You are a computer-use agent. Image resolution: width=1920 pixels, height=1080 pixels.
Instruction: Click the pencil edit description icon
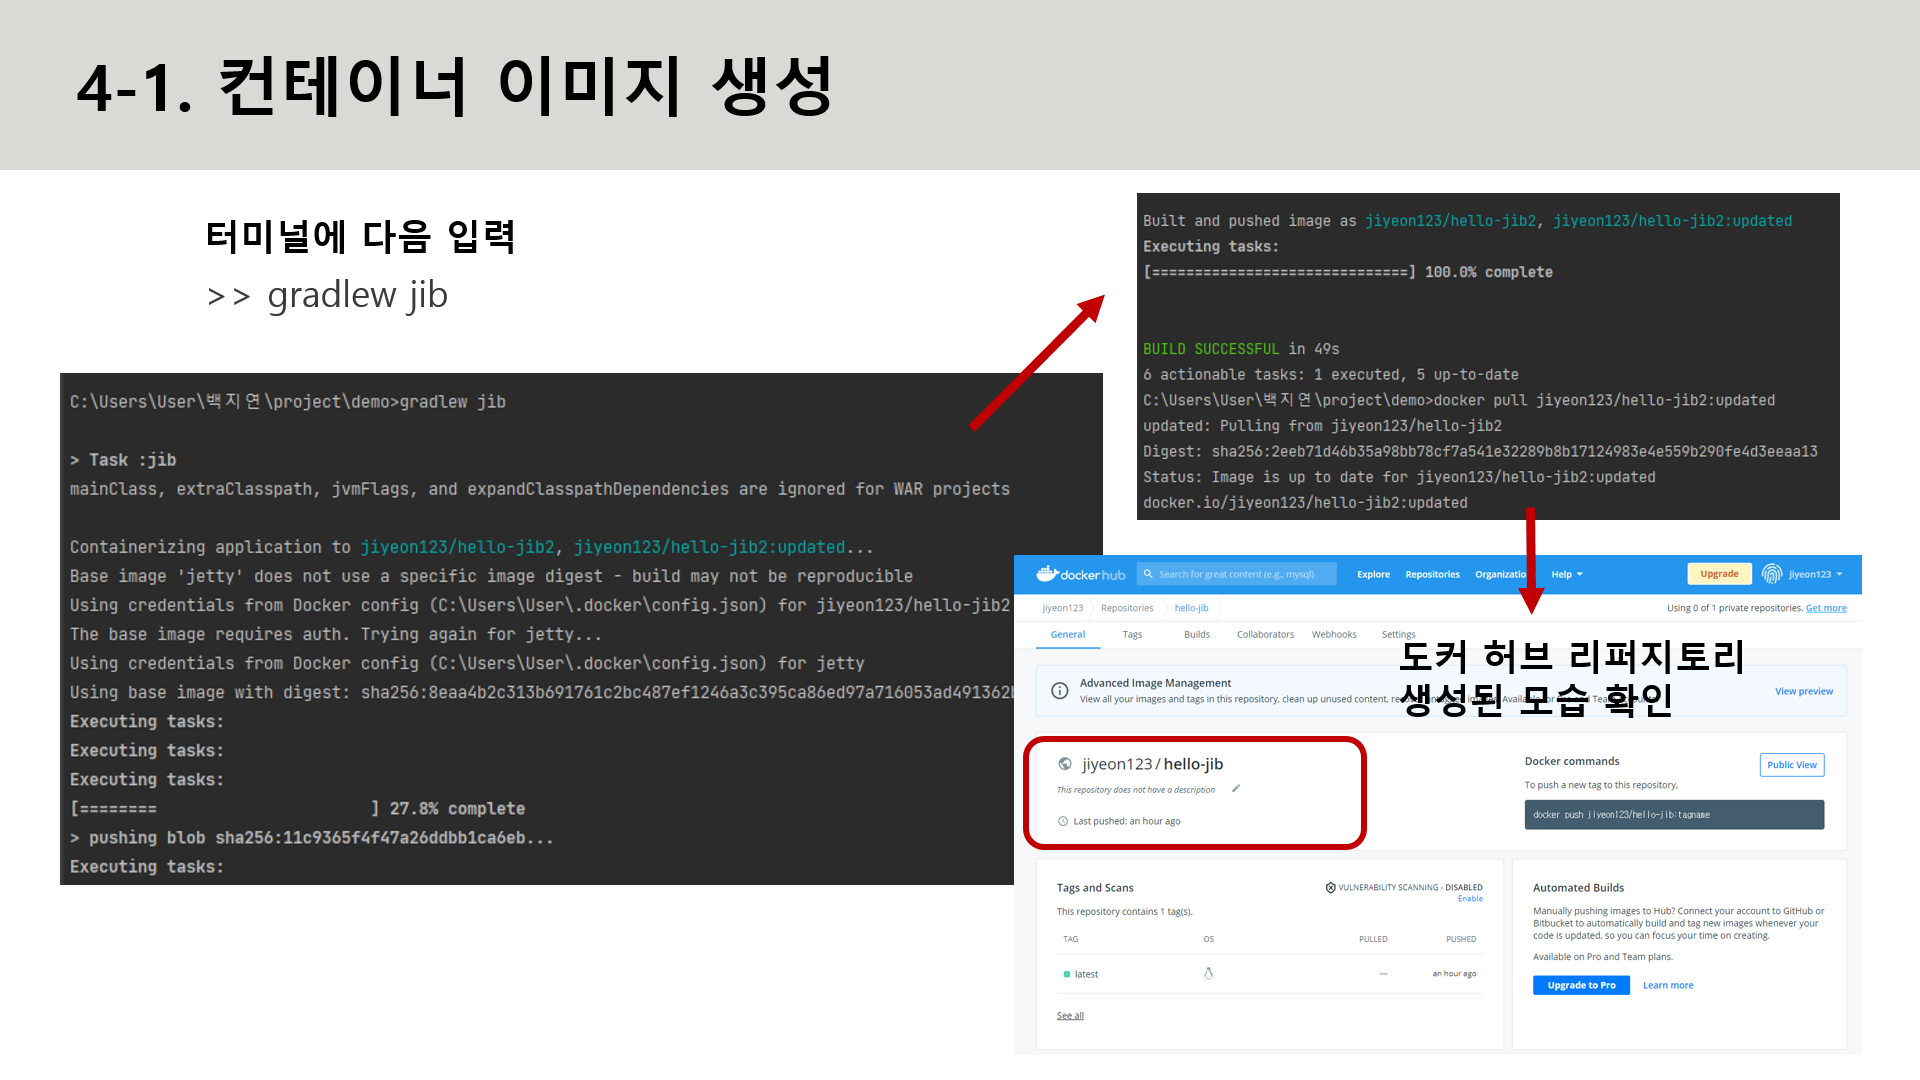click(1236, 789)
